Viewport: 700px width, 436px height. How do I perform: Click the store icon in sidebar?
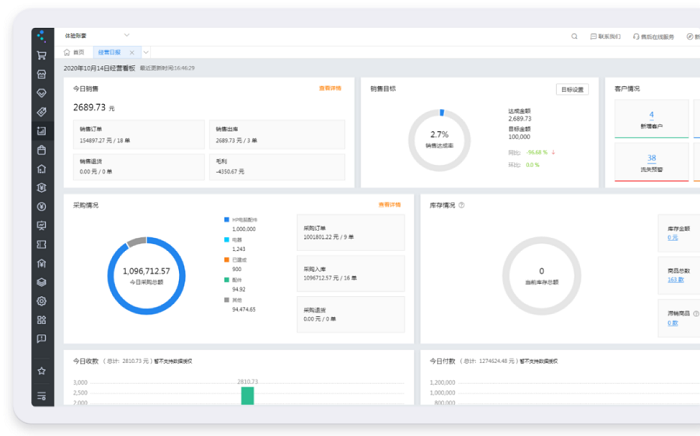(x=42, y=74)
